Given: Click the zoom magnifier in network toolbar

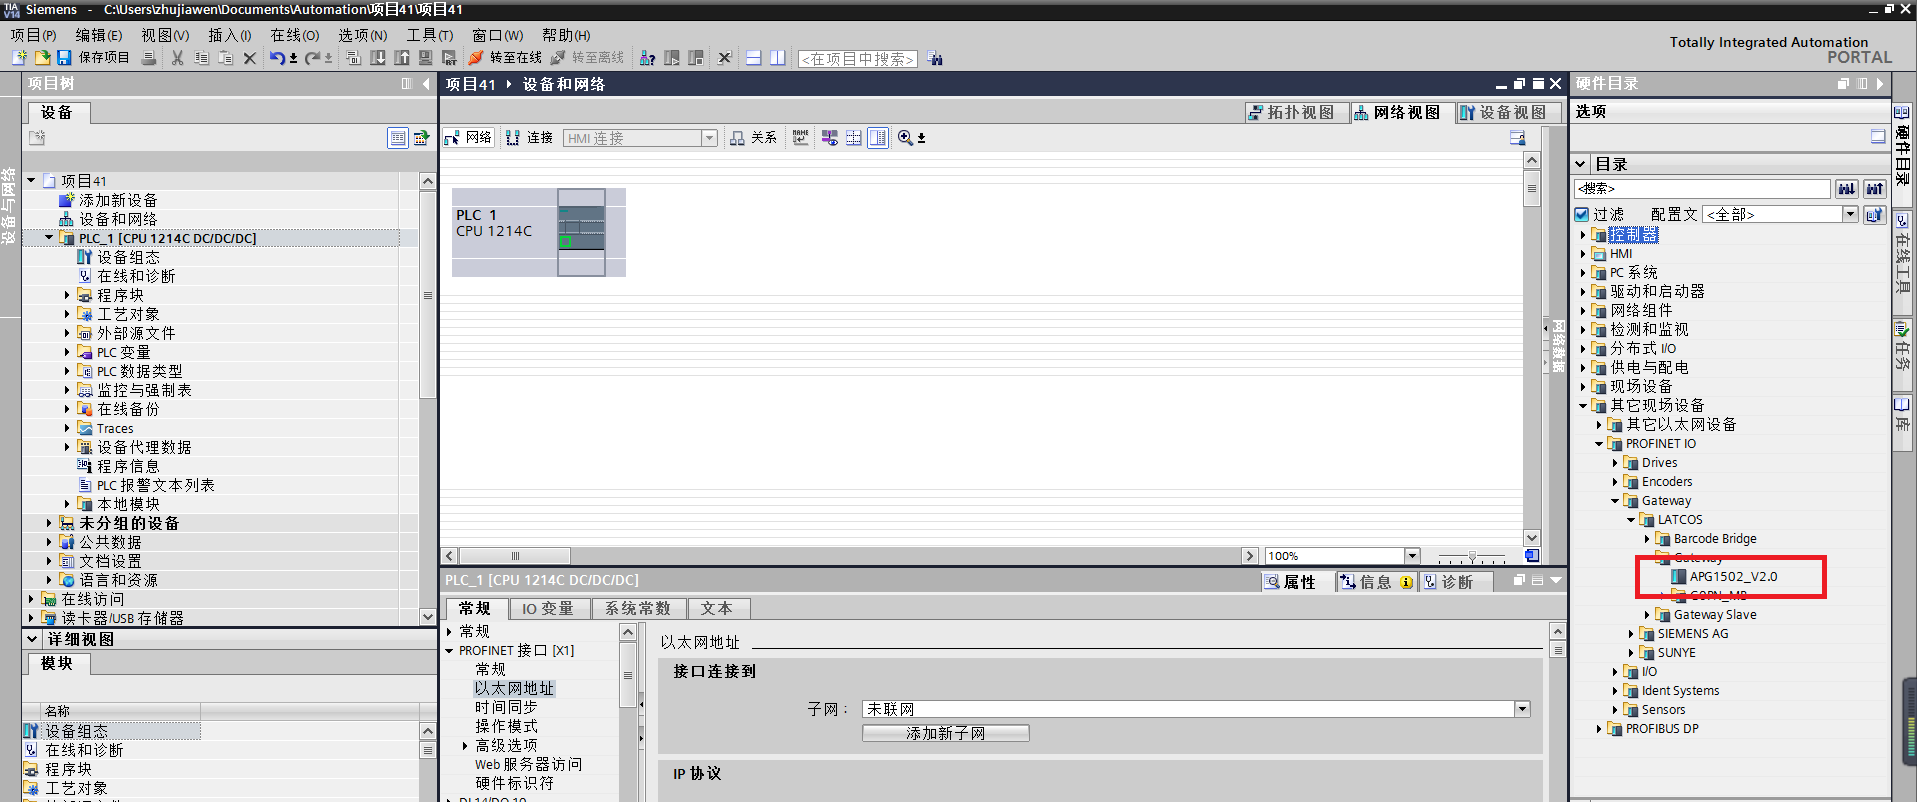Looking at the screenshot, I should (x=905, y=138).
